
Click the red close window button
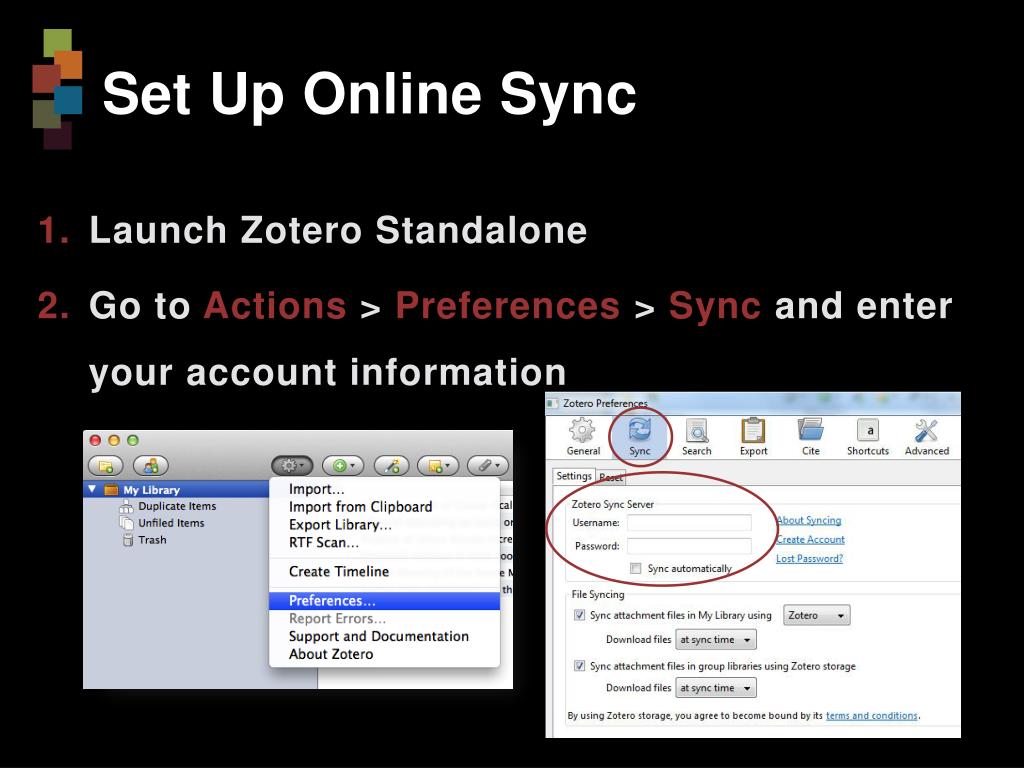click(x=95, y=441)
